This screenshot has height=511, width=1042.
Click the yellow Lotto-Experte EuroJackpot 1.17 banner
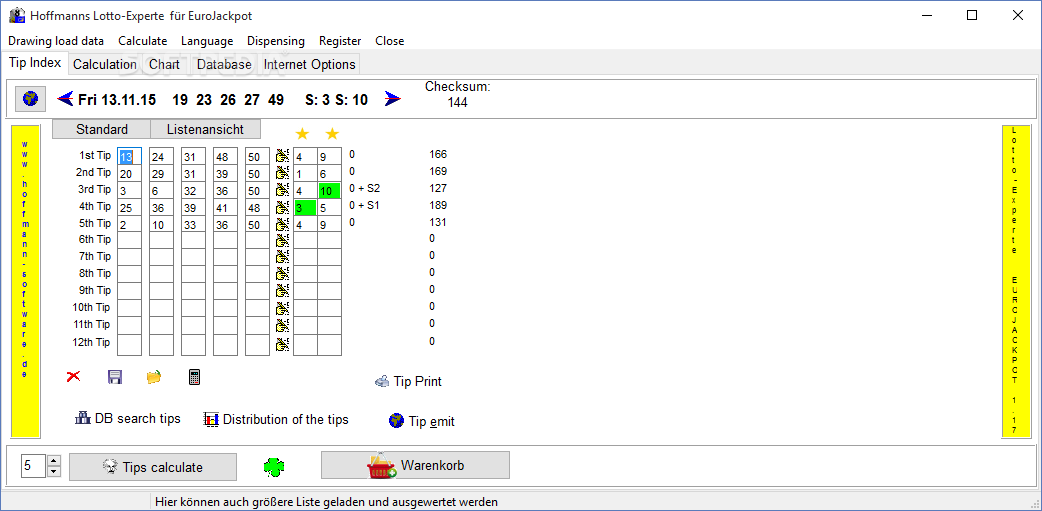(1016, 281)
